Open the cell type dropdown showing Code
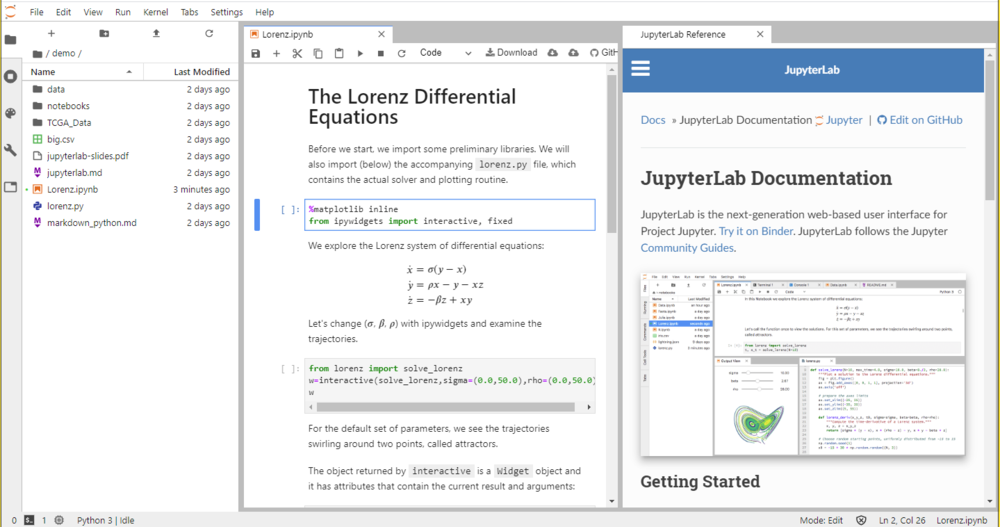This screenshot has height=527, width=1000. (x=445, y=53)
